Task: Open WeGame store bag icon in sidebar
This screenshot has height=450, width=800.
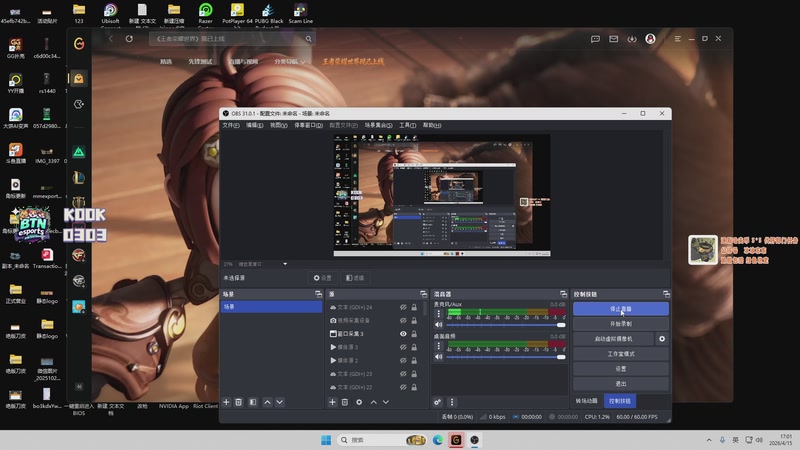Action: [79, 79]
